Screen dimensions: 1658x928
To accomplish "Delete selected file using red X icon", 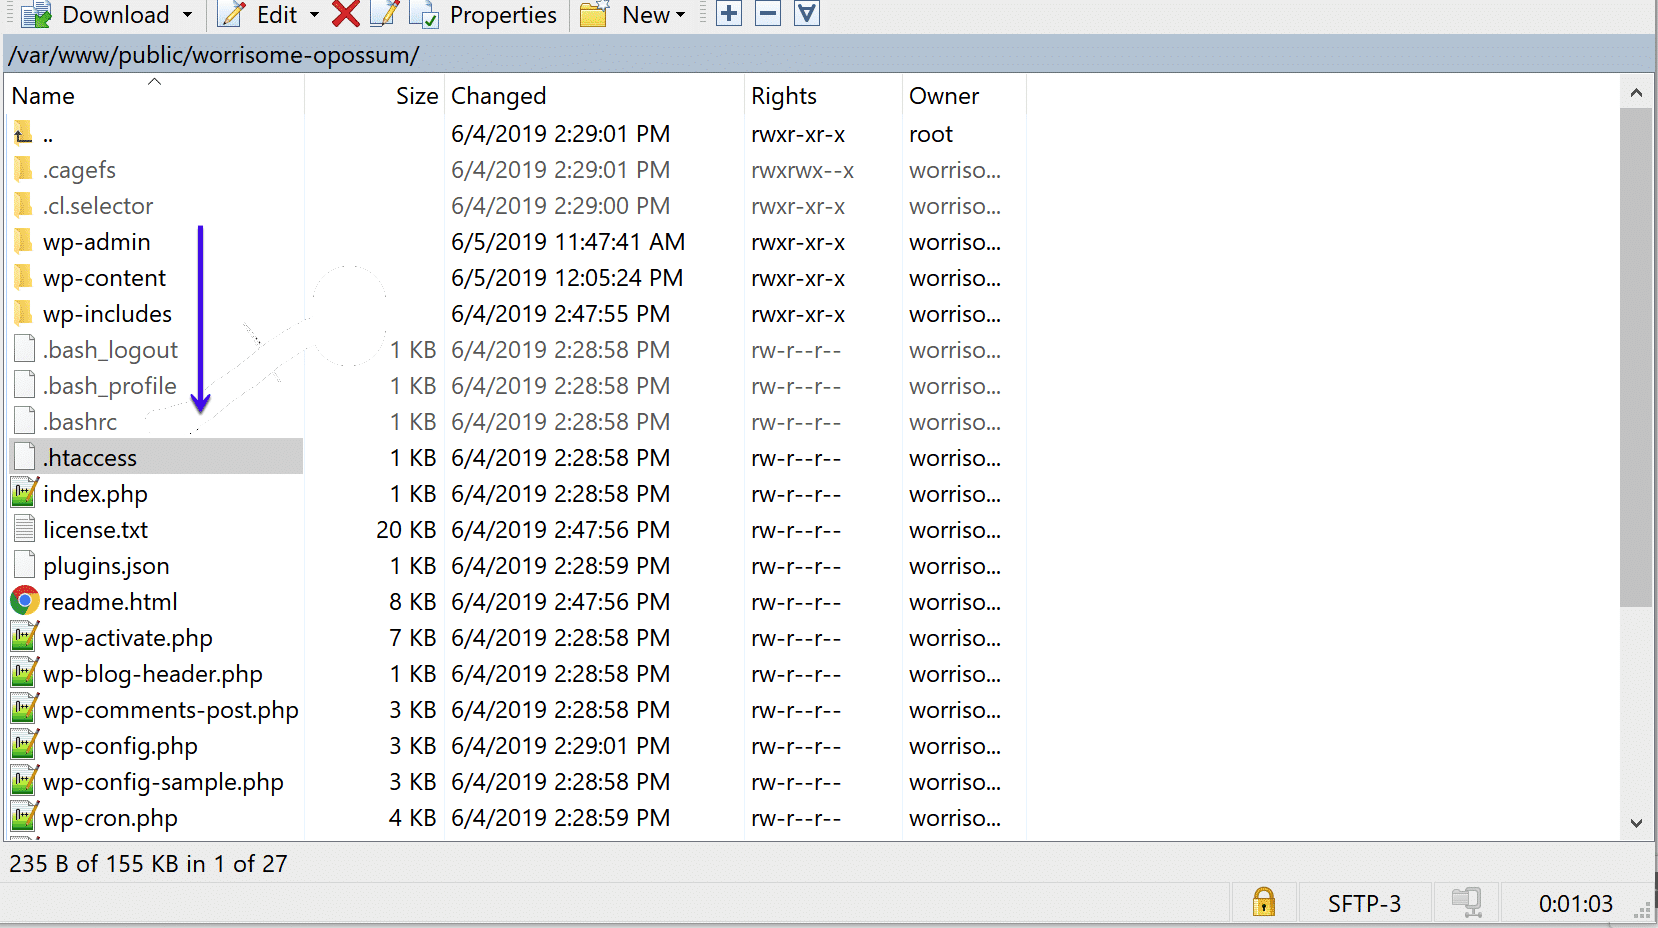I will 345,14.
